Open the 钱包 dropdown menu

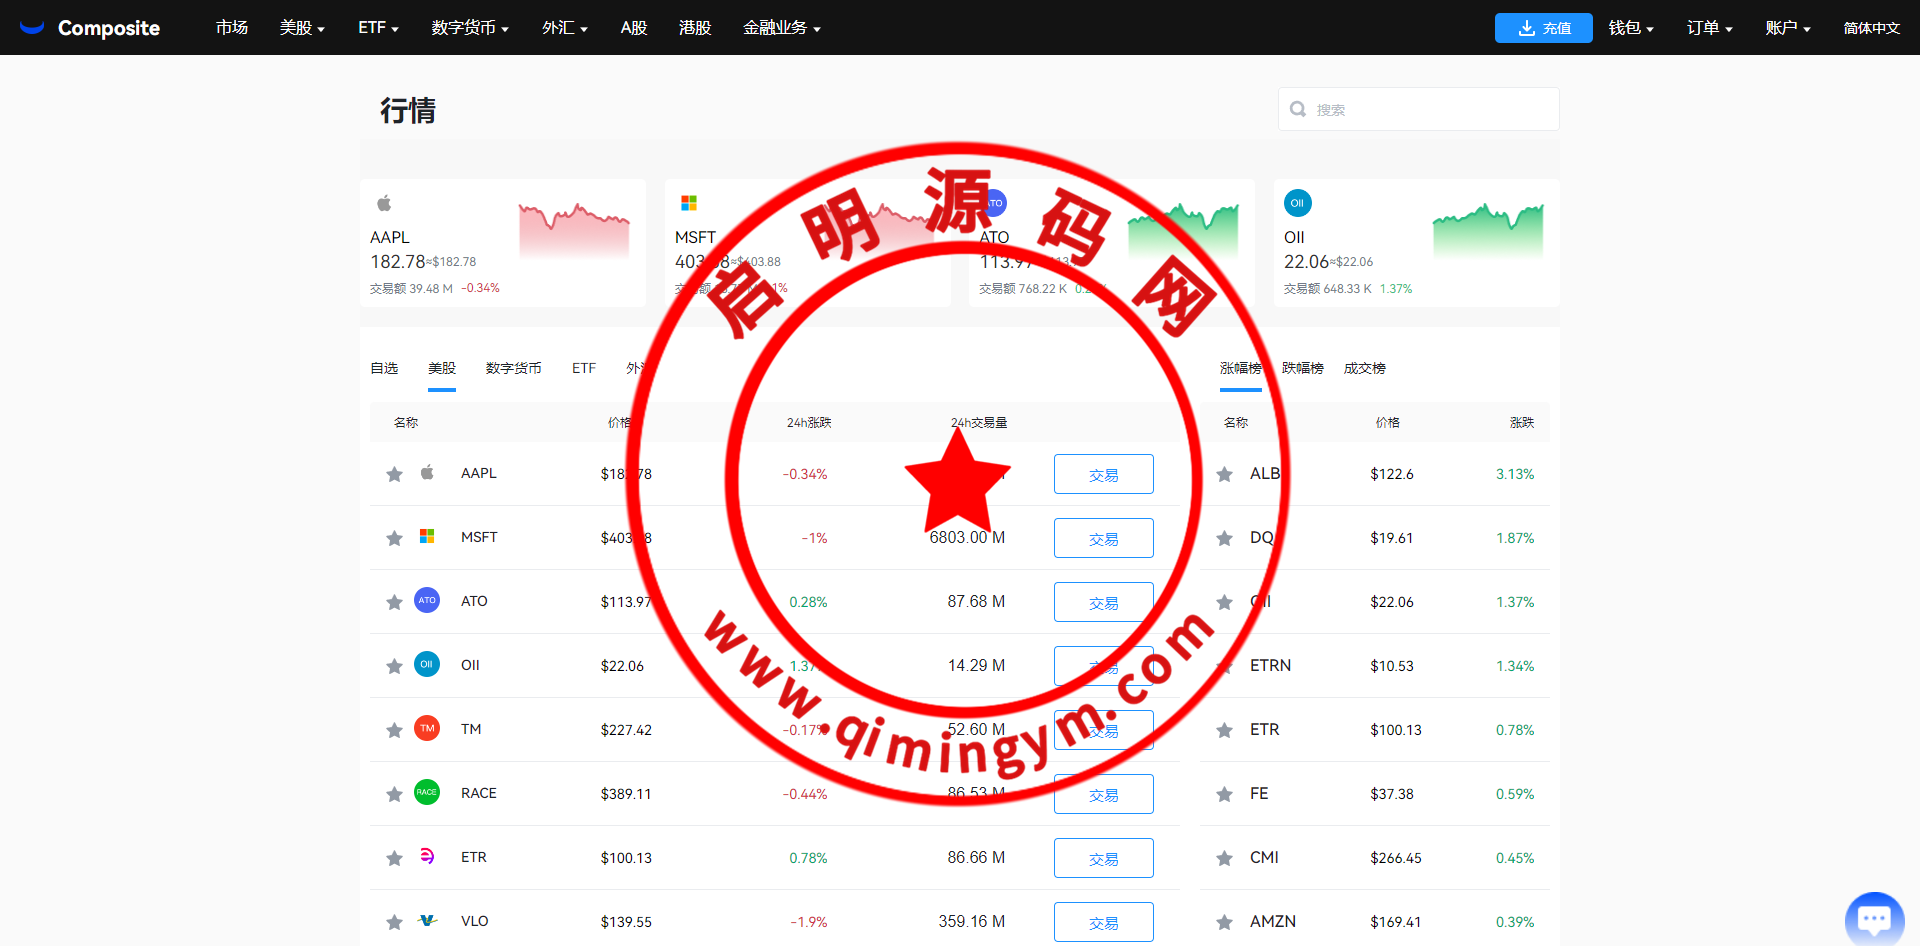tap(1630, 28)
